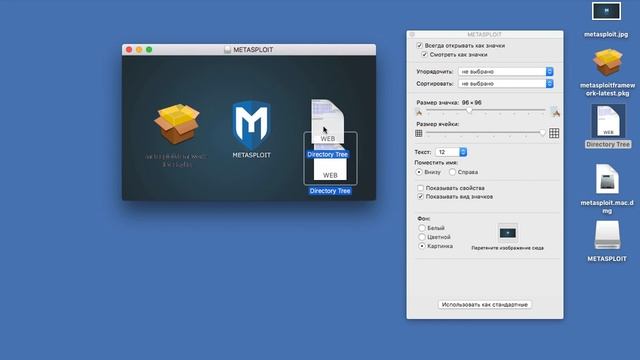This screenshot has height=360, width=640.
Task: Click the grid spacing slider track
Action: coord(486,133)
